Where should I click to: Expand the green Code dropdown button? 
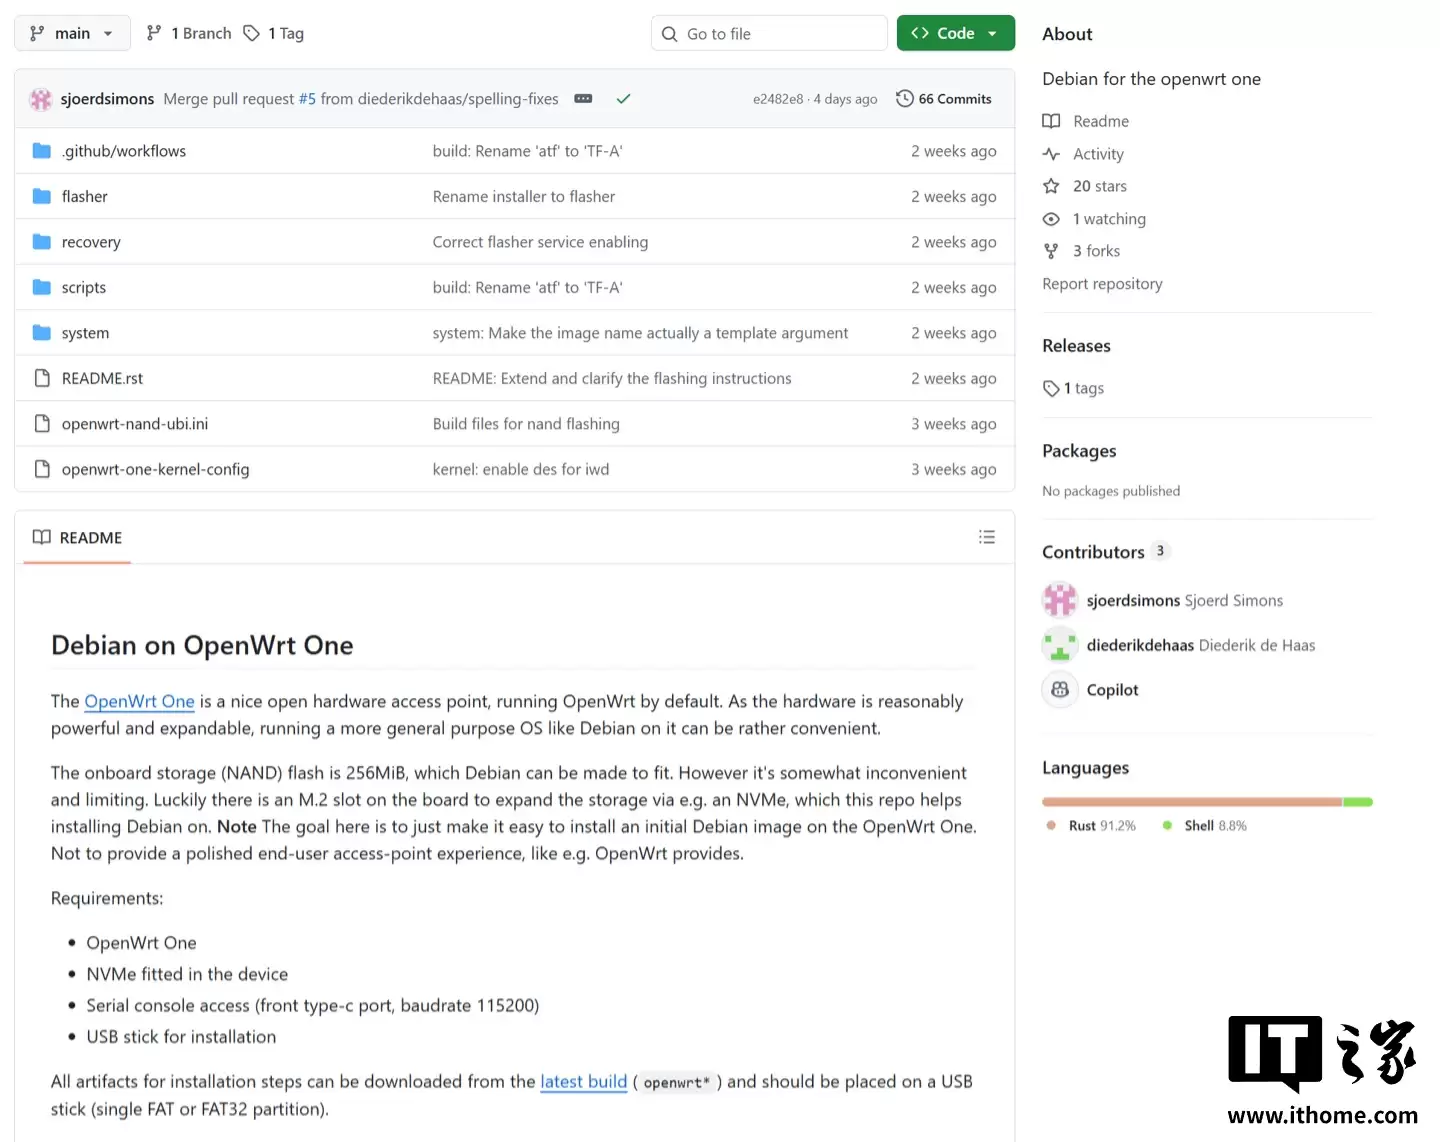[955, 33]
